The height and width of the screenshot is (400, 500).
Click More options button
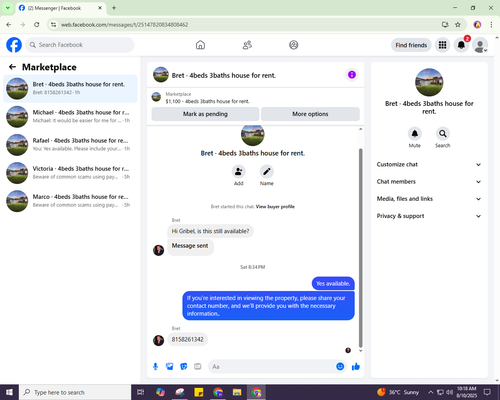tap(310, 114)
